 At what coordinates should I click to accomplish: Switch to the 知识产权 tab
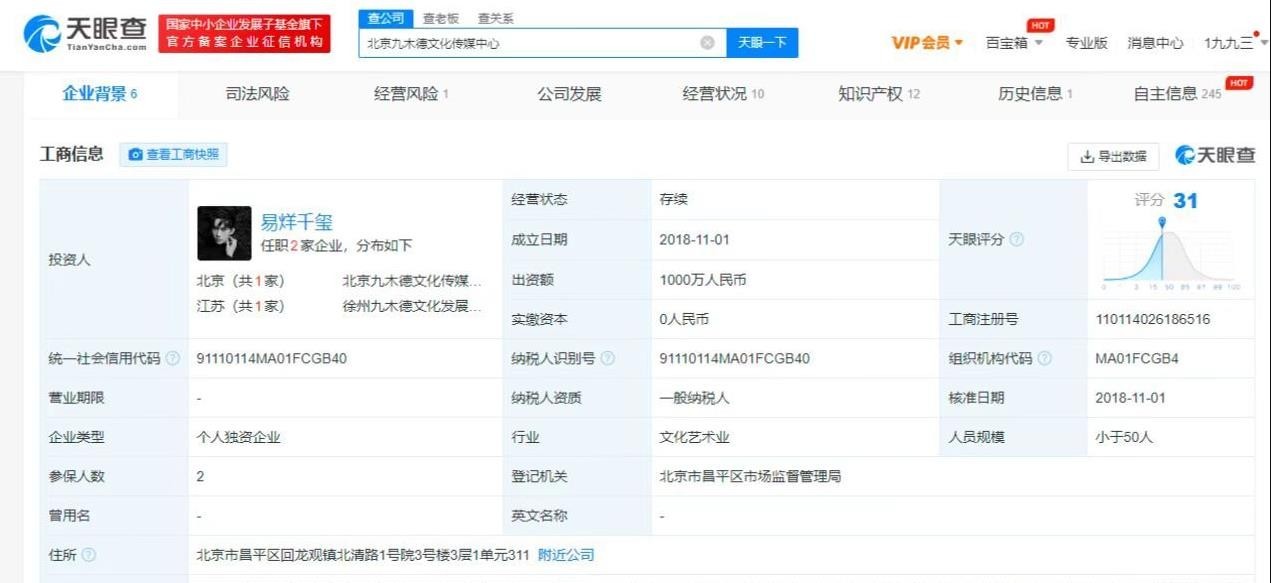(878, 94)
